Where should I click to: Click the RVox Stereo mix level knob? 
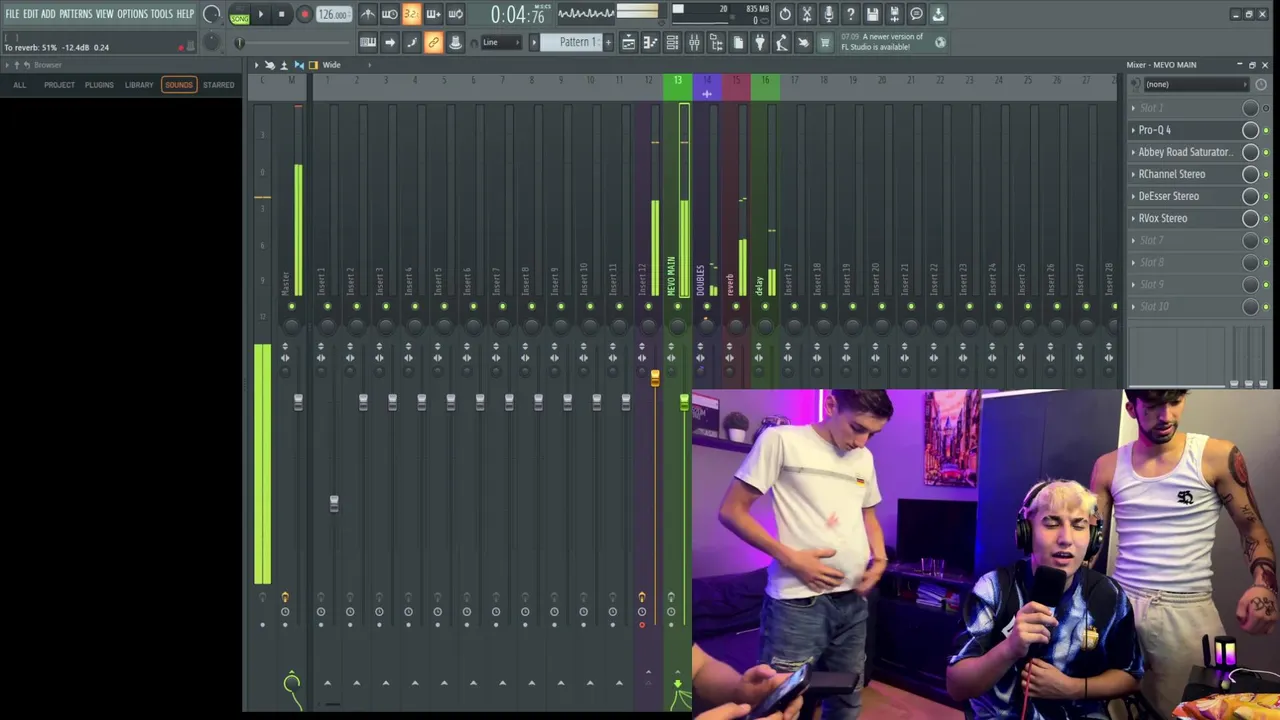(x=1250, y=218)
